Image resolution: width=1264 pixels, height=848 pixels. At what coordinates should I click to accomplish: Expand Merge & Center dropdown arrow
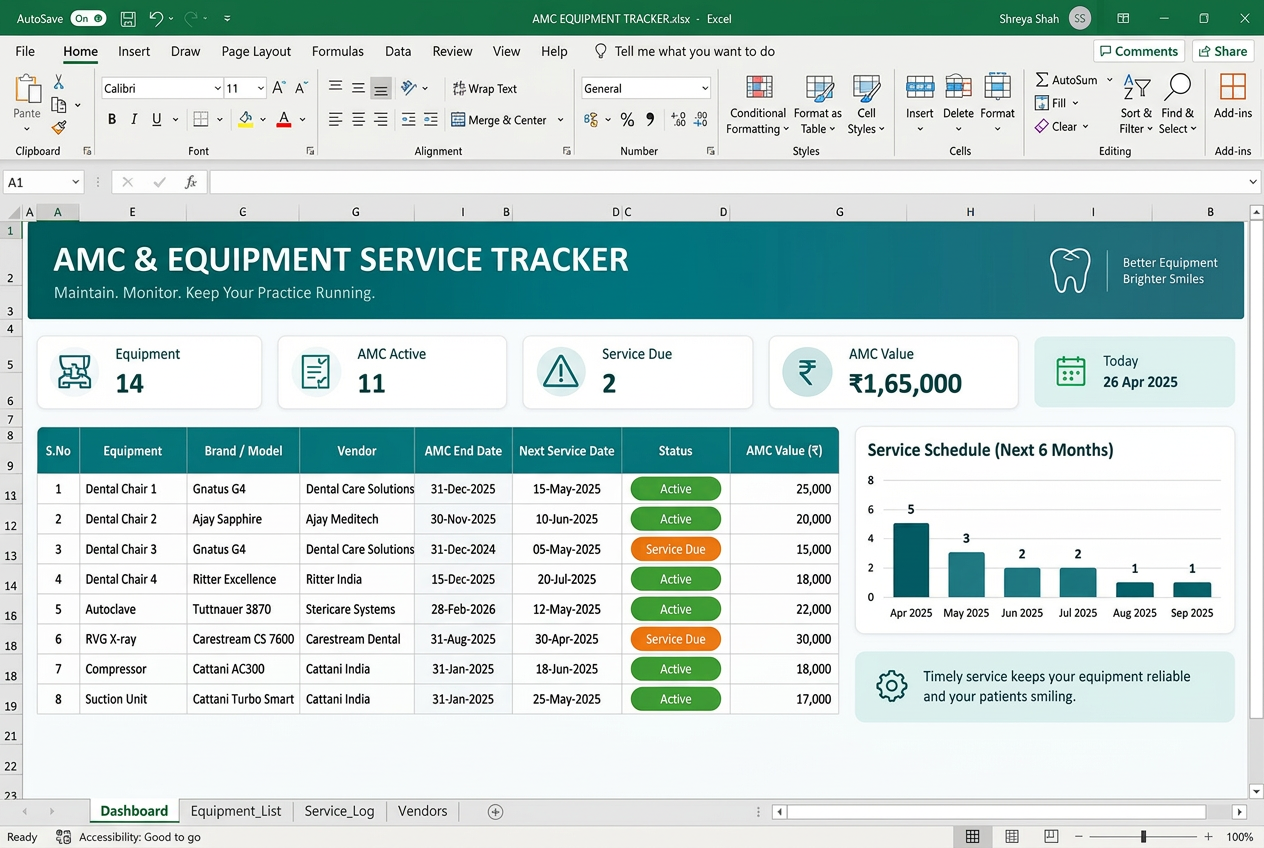coord(560,120)
